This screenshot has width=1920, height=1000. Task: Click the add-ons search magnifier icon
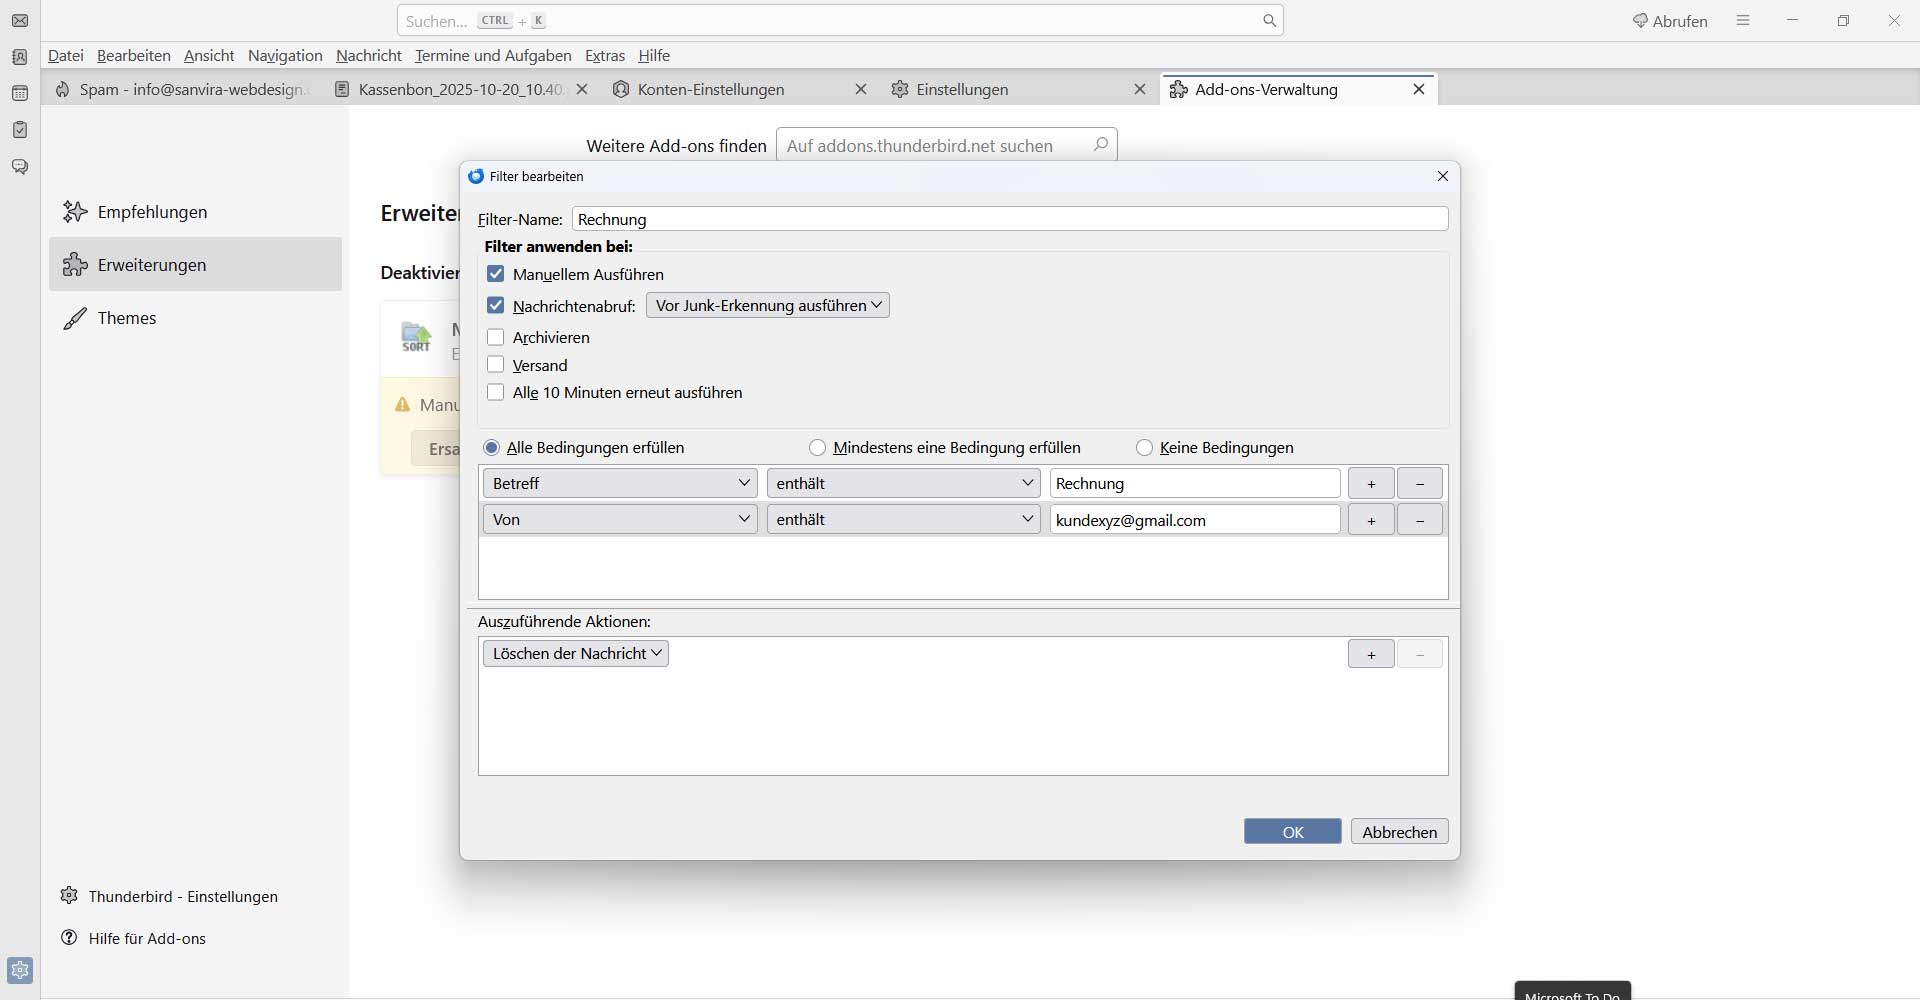(x=1100, y=145)
